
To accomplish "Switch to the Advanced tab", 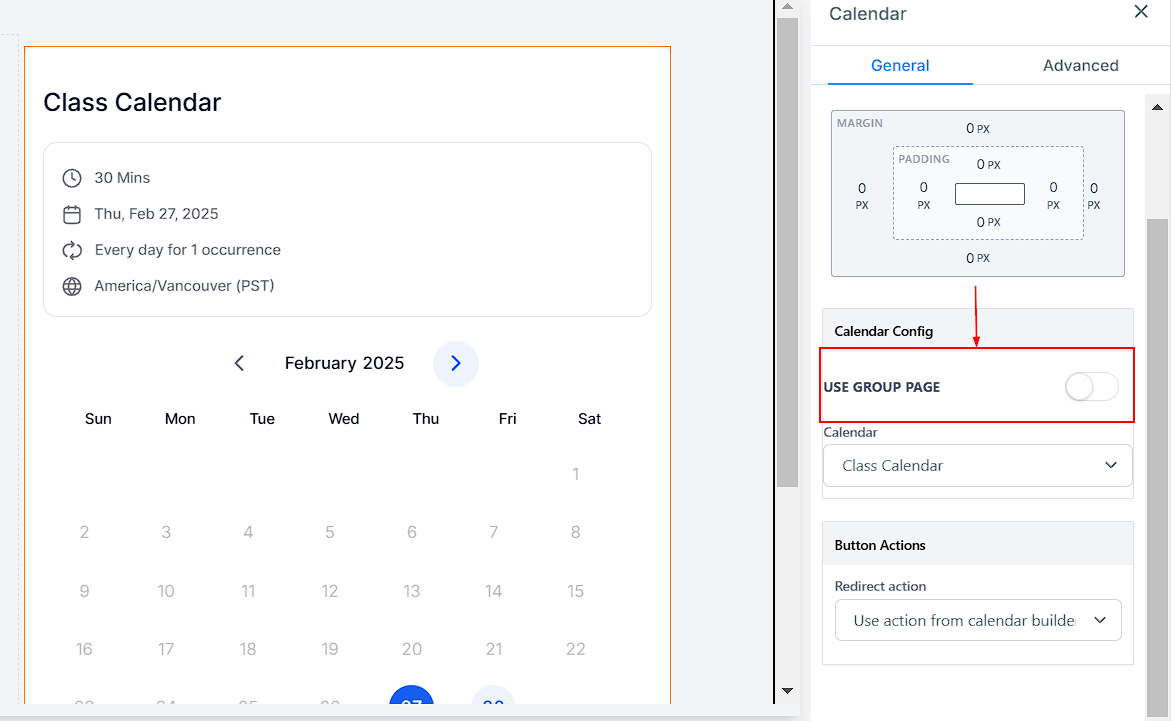I will (1080, 66).
